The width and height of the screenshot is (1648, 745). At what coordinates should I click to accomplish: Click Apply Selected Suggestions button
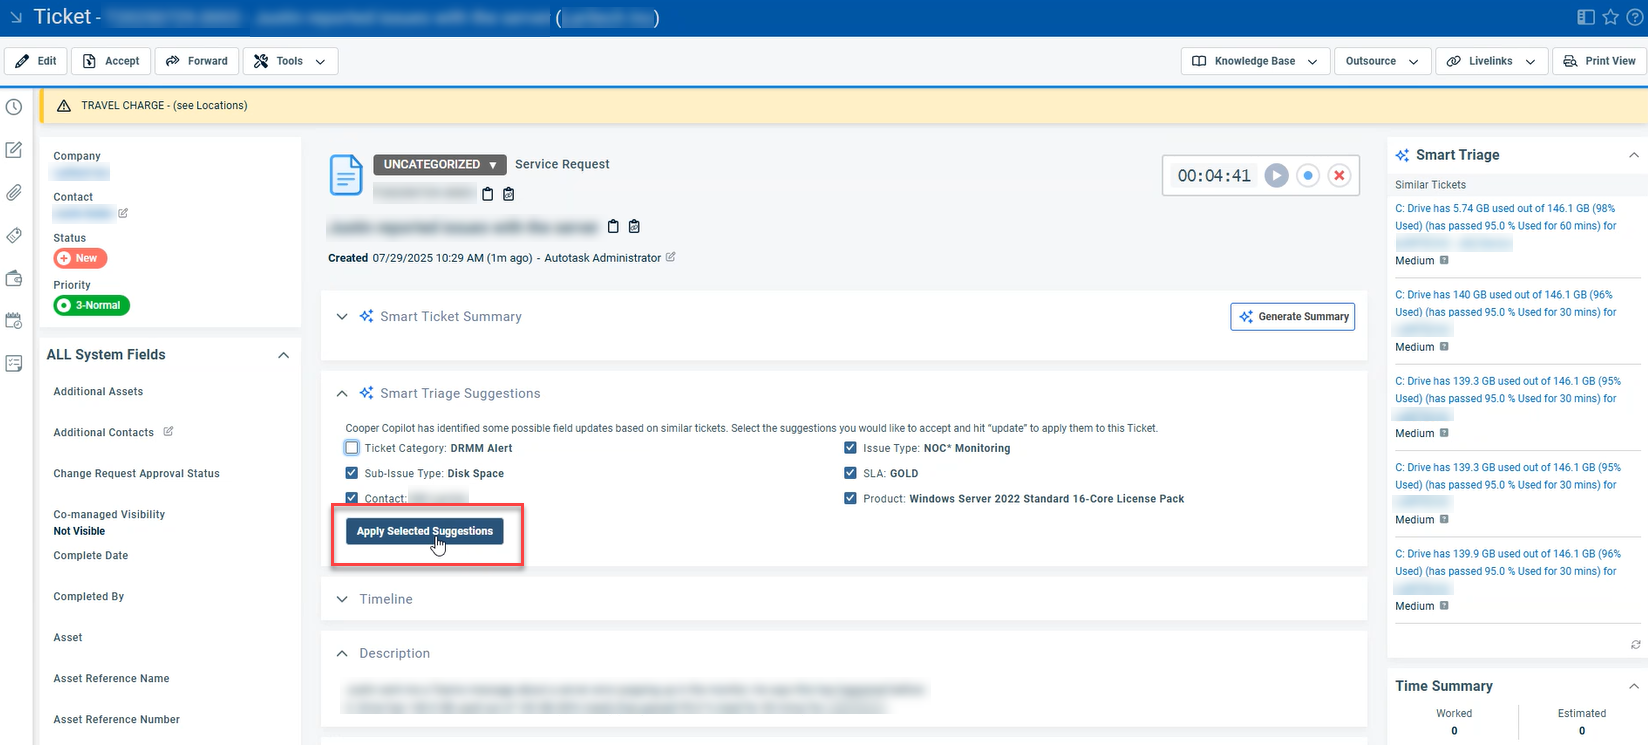[424, 531]
